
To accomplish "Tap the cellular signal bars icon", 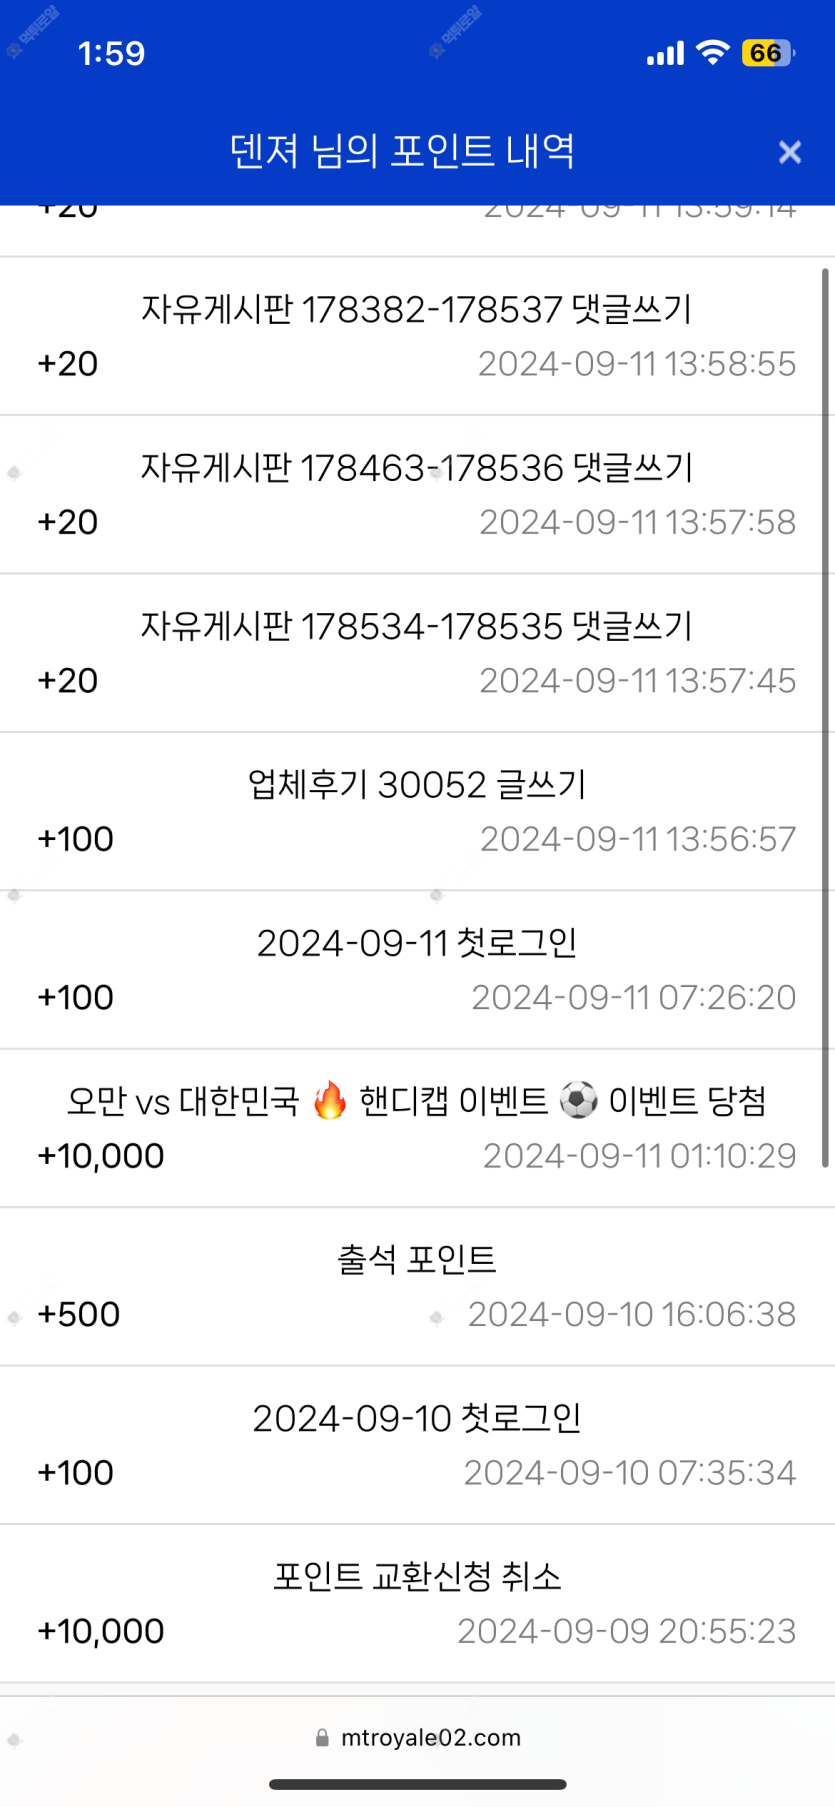I will point(665,54).
